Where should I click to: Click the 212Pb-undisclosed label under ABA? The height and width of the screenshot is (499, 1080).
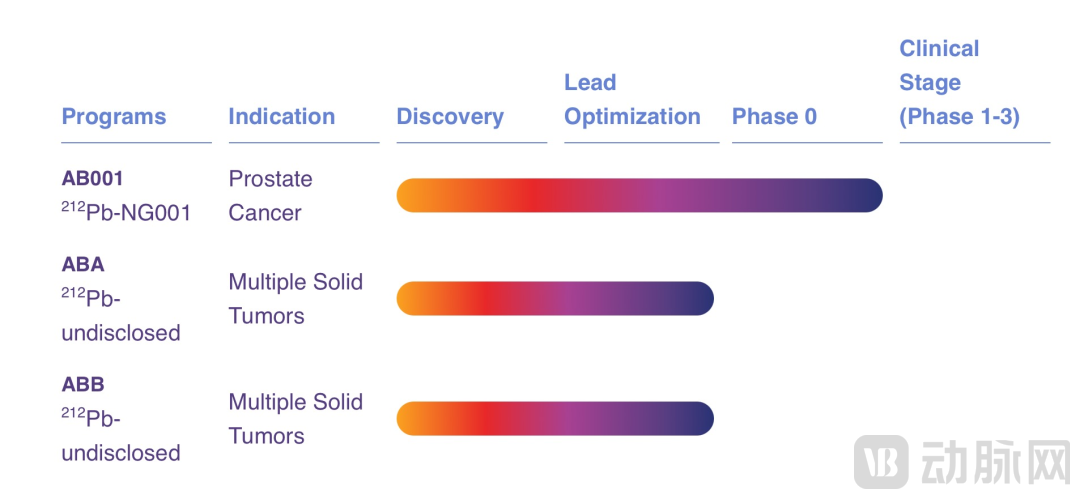click(x=121, y=316)
